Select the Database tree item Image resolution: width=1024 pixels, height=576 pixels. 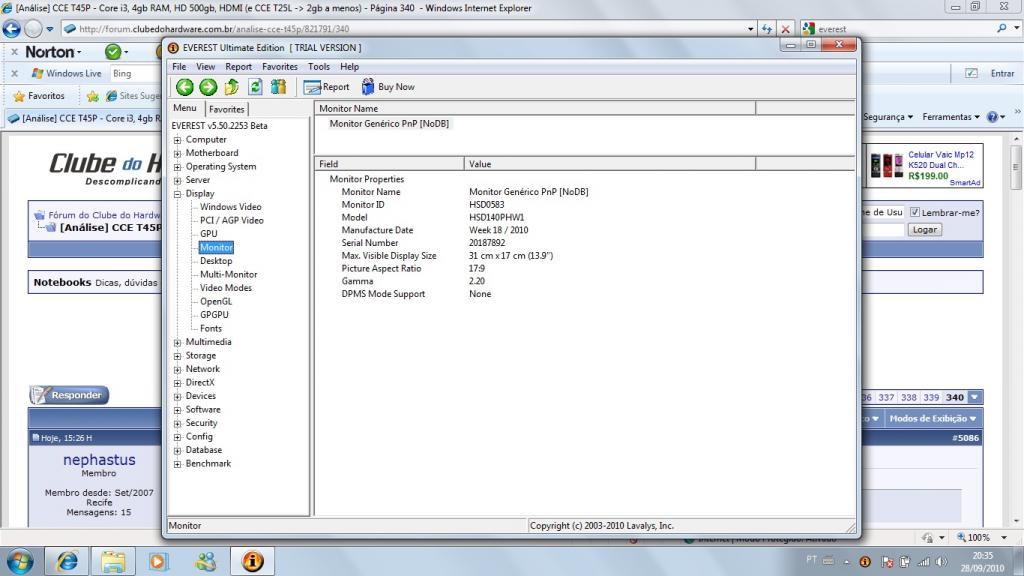[204, 450]
